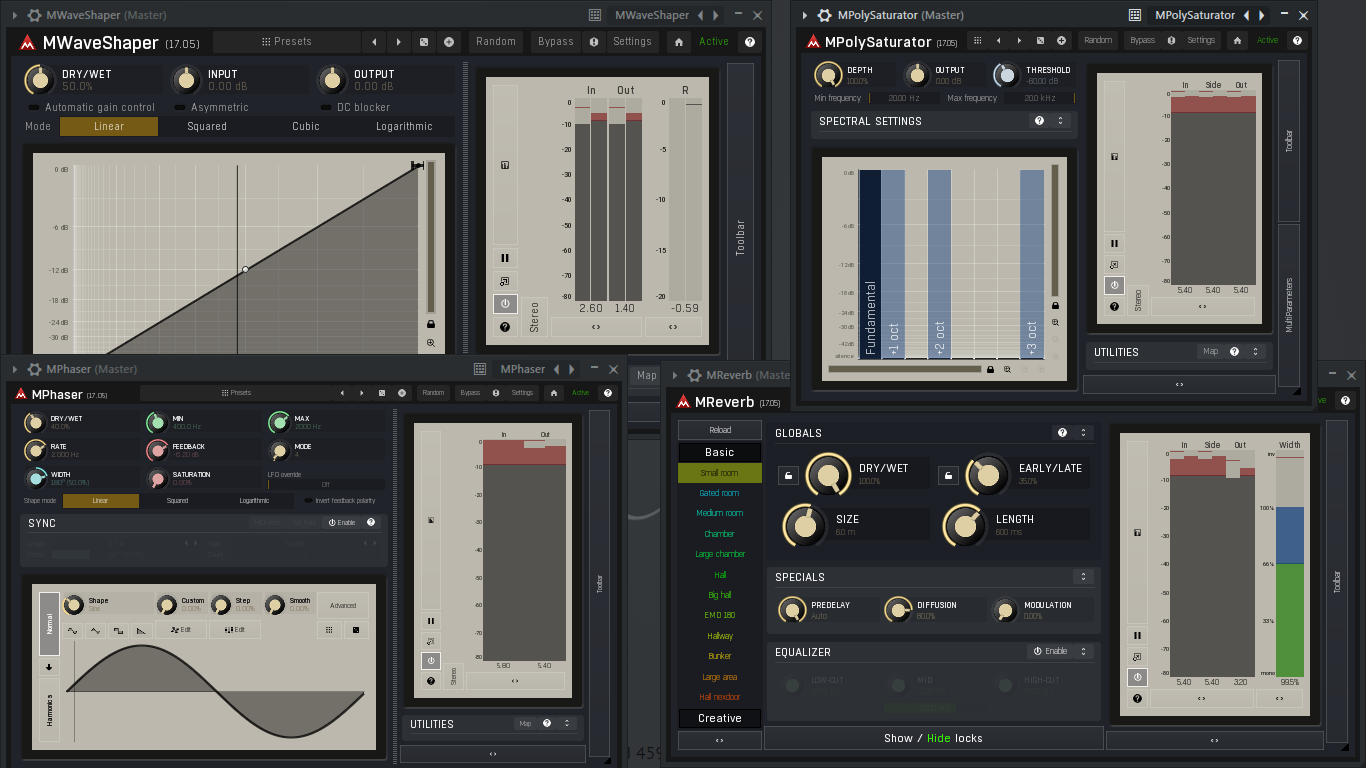Adjust the MReverb SIZE knob
The image size is (1366, 768).
804,525
